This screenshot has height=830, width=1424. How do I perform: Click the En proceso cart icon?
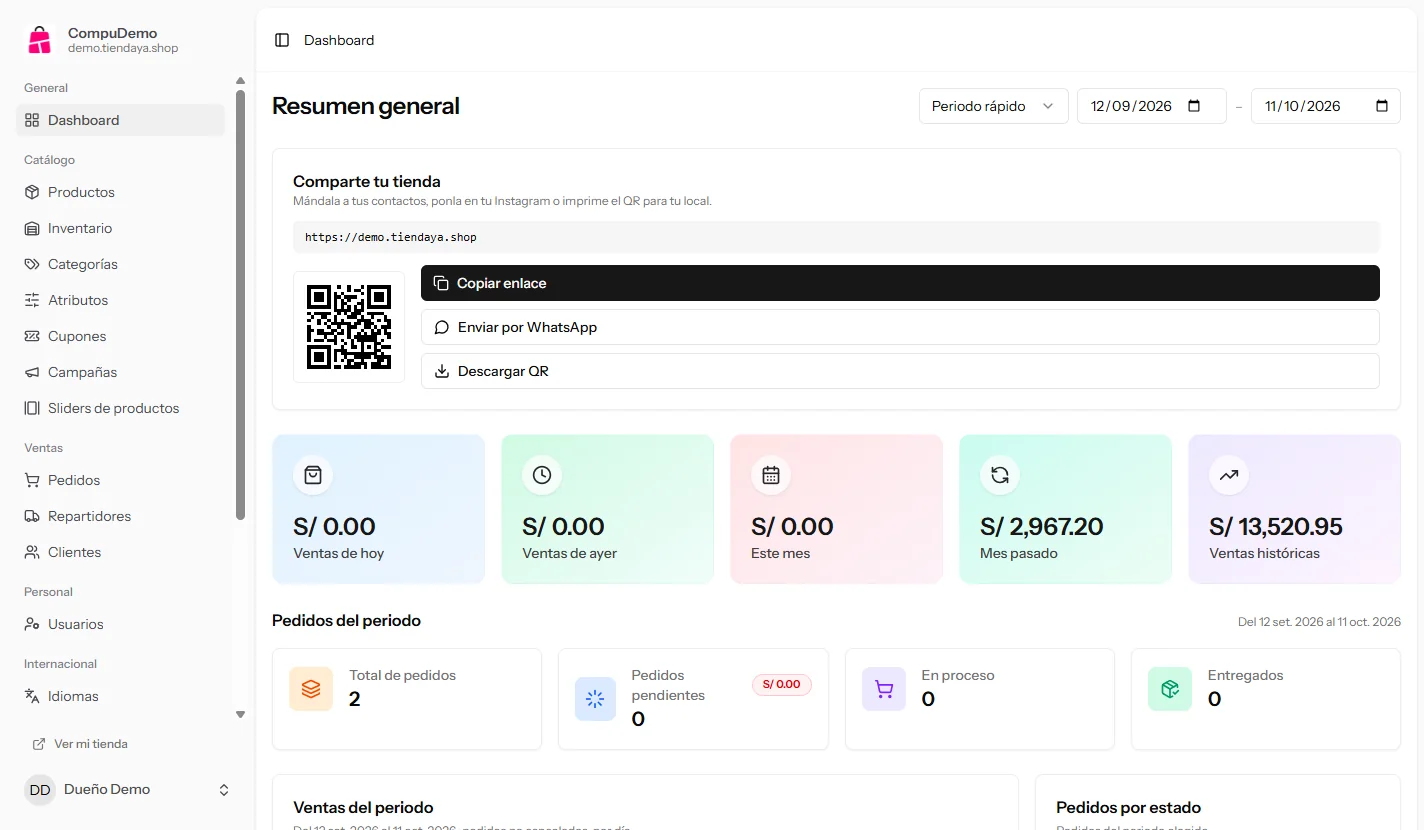[x=884, y=689]
